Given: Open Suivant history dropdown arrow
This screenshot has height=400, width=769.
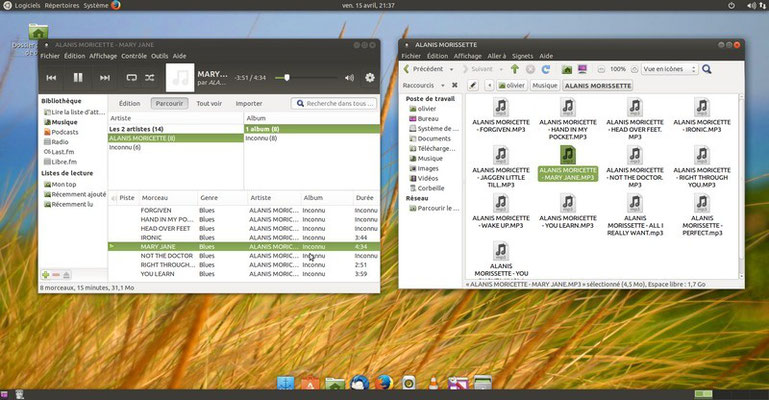Looking at the screenshot, I should tap(501, 69).
